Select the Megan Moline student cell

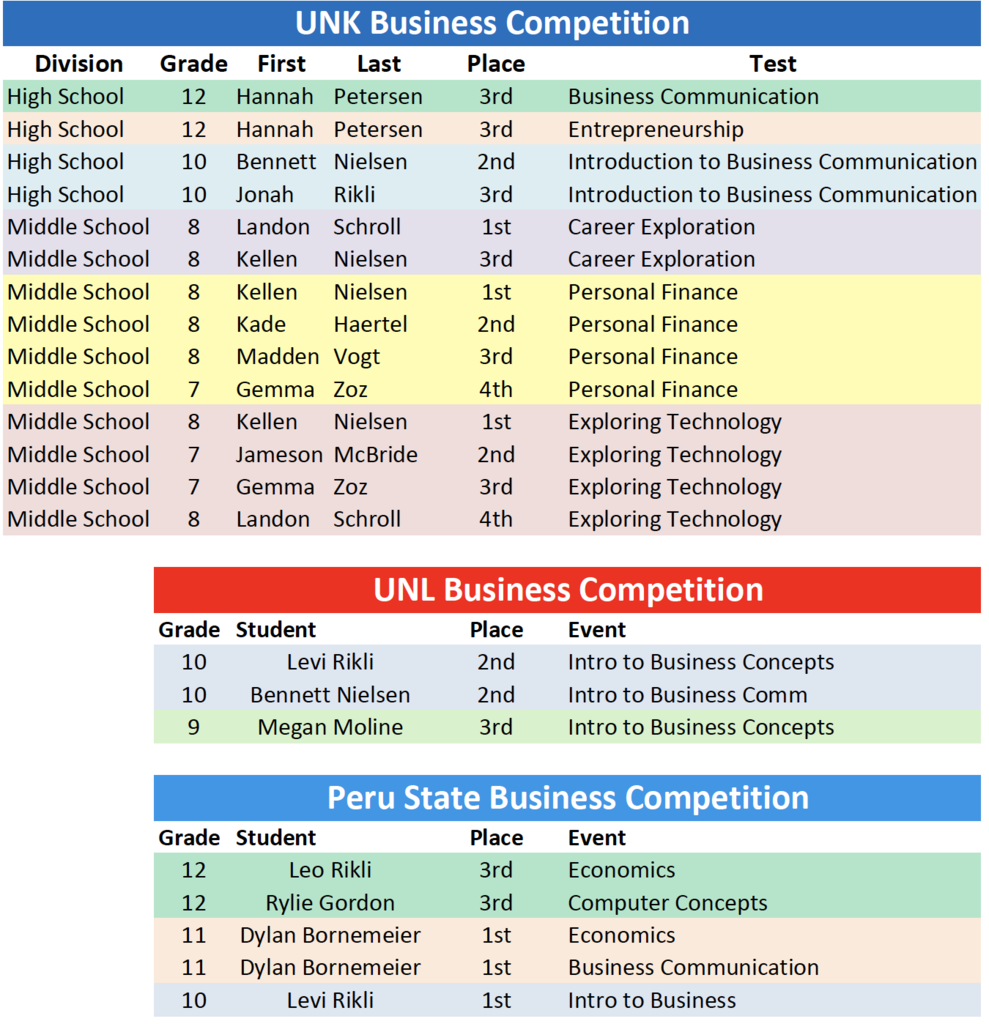tap(330, 727)
